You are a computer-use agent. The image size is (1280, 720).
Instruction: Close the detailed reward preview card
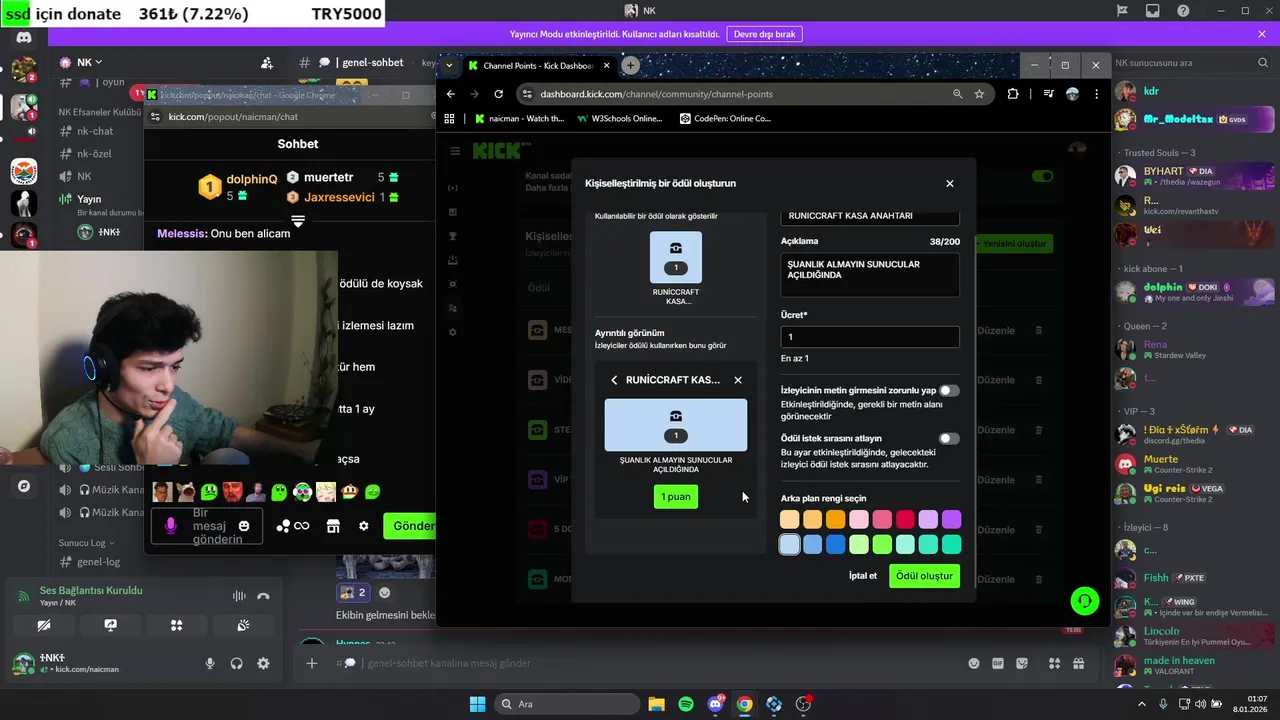[x=738, y=380]
